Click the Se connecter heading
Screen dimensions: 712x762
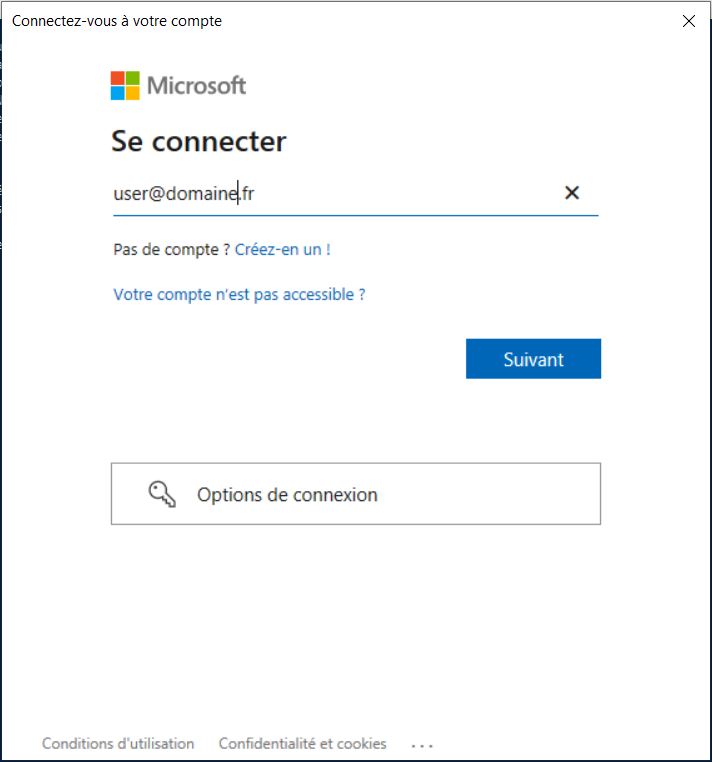point(198,141)
